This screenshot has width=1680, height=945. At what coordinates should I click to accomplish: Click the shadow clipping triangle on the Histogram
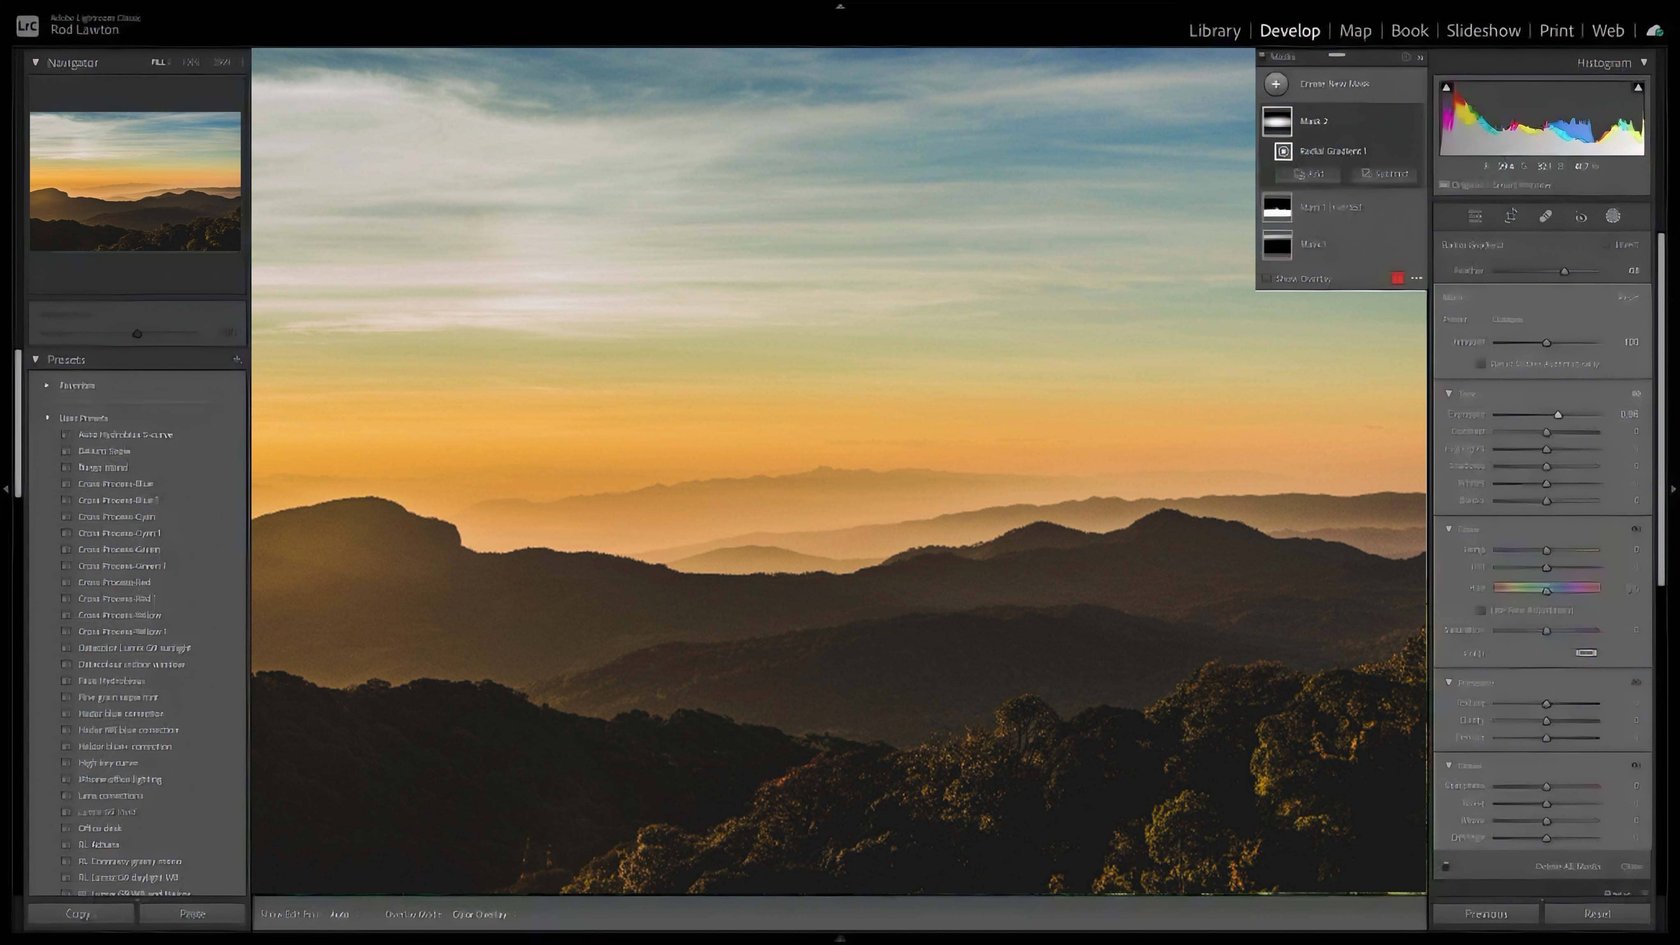click(1444, 87)
